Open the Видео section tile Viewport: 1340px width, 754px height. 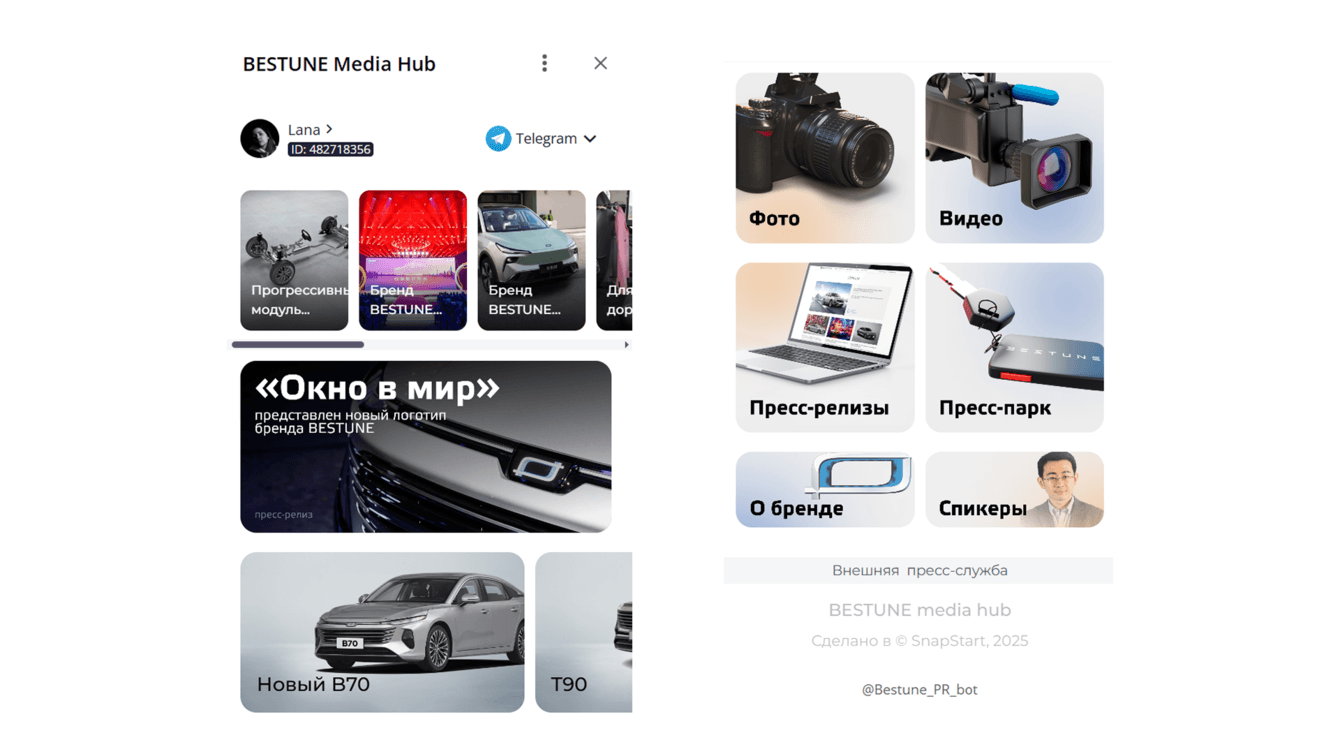pyautogui.click(x=1014, y=158)
